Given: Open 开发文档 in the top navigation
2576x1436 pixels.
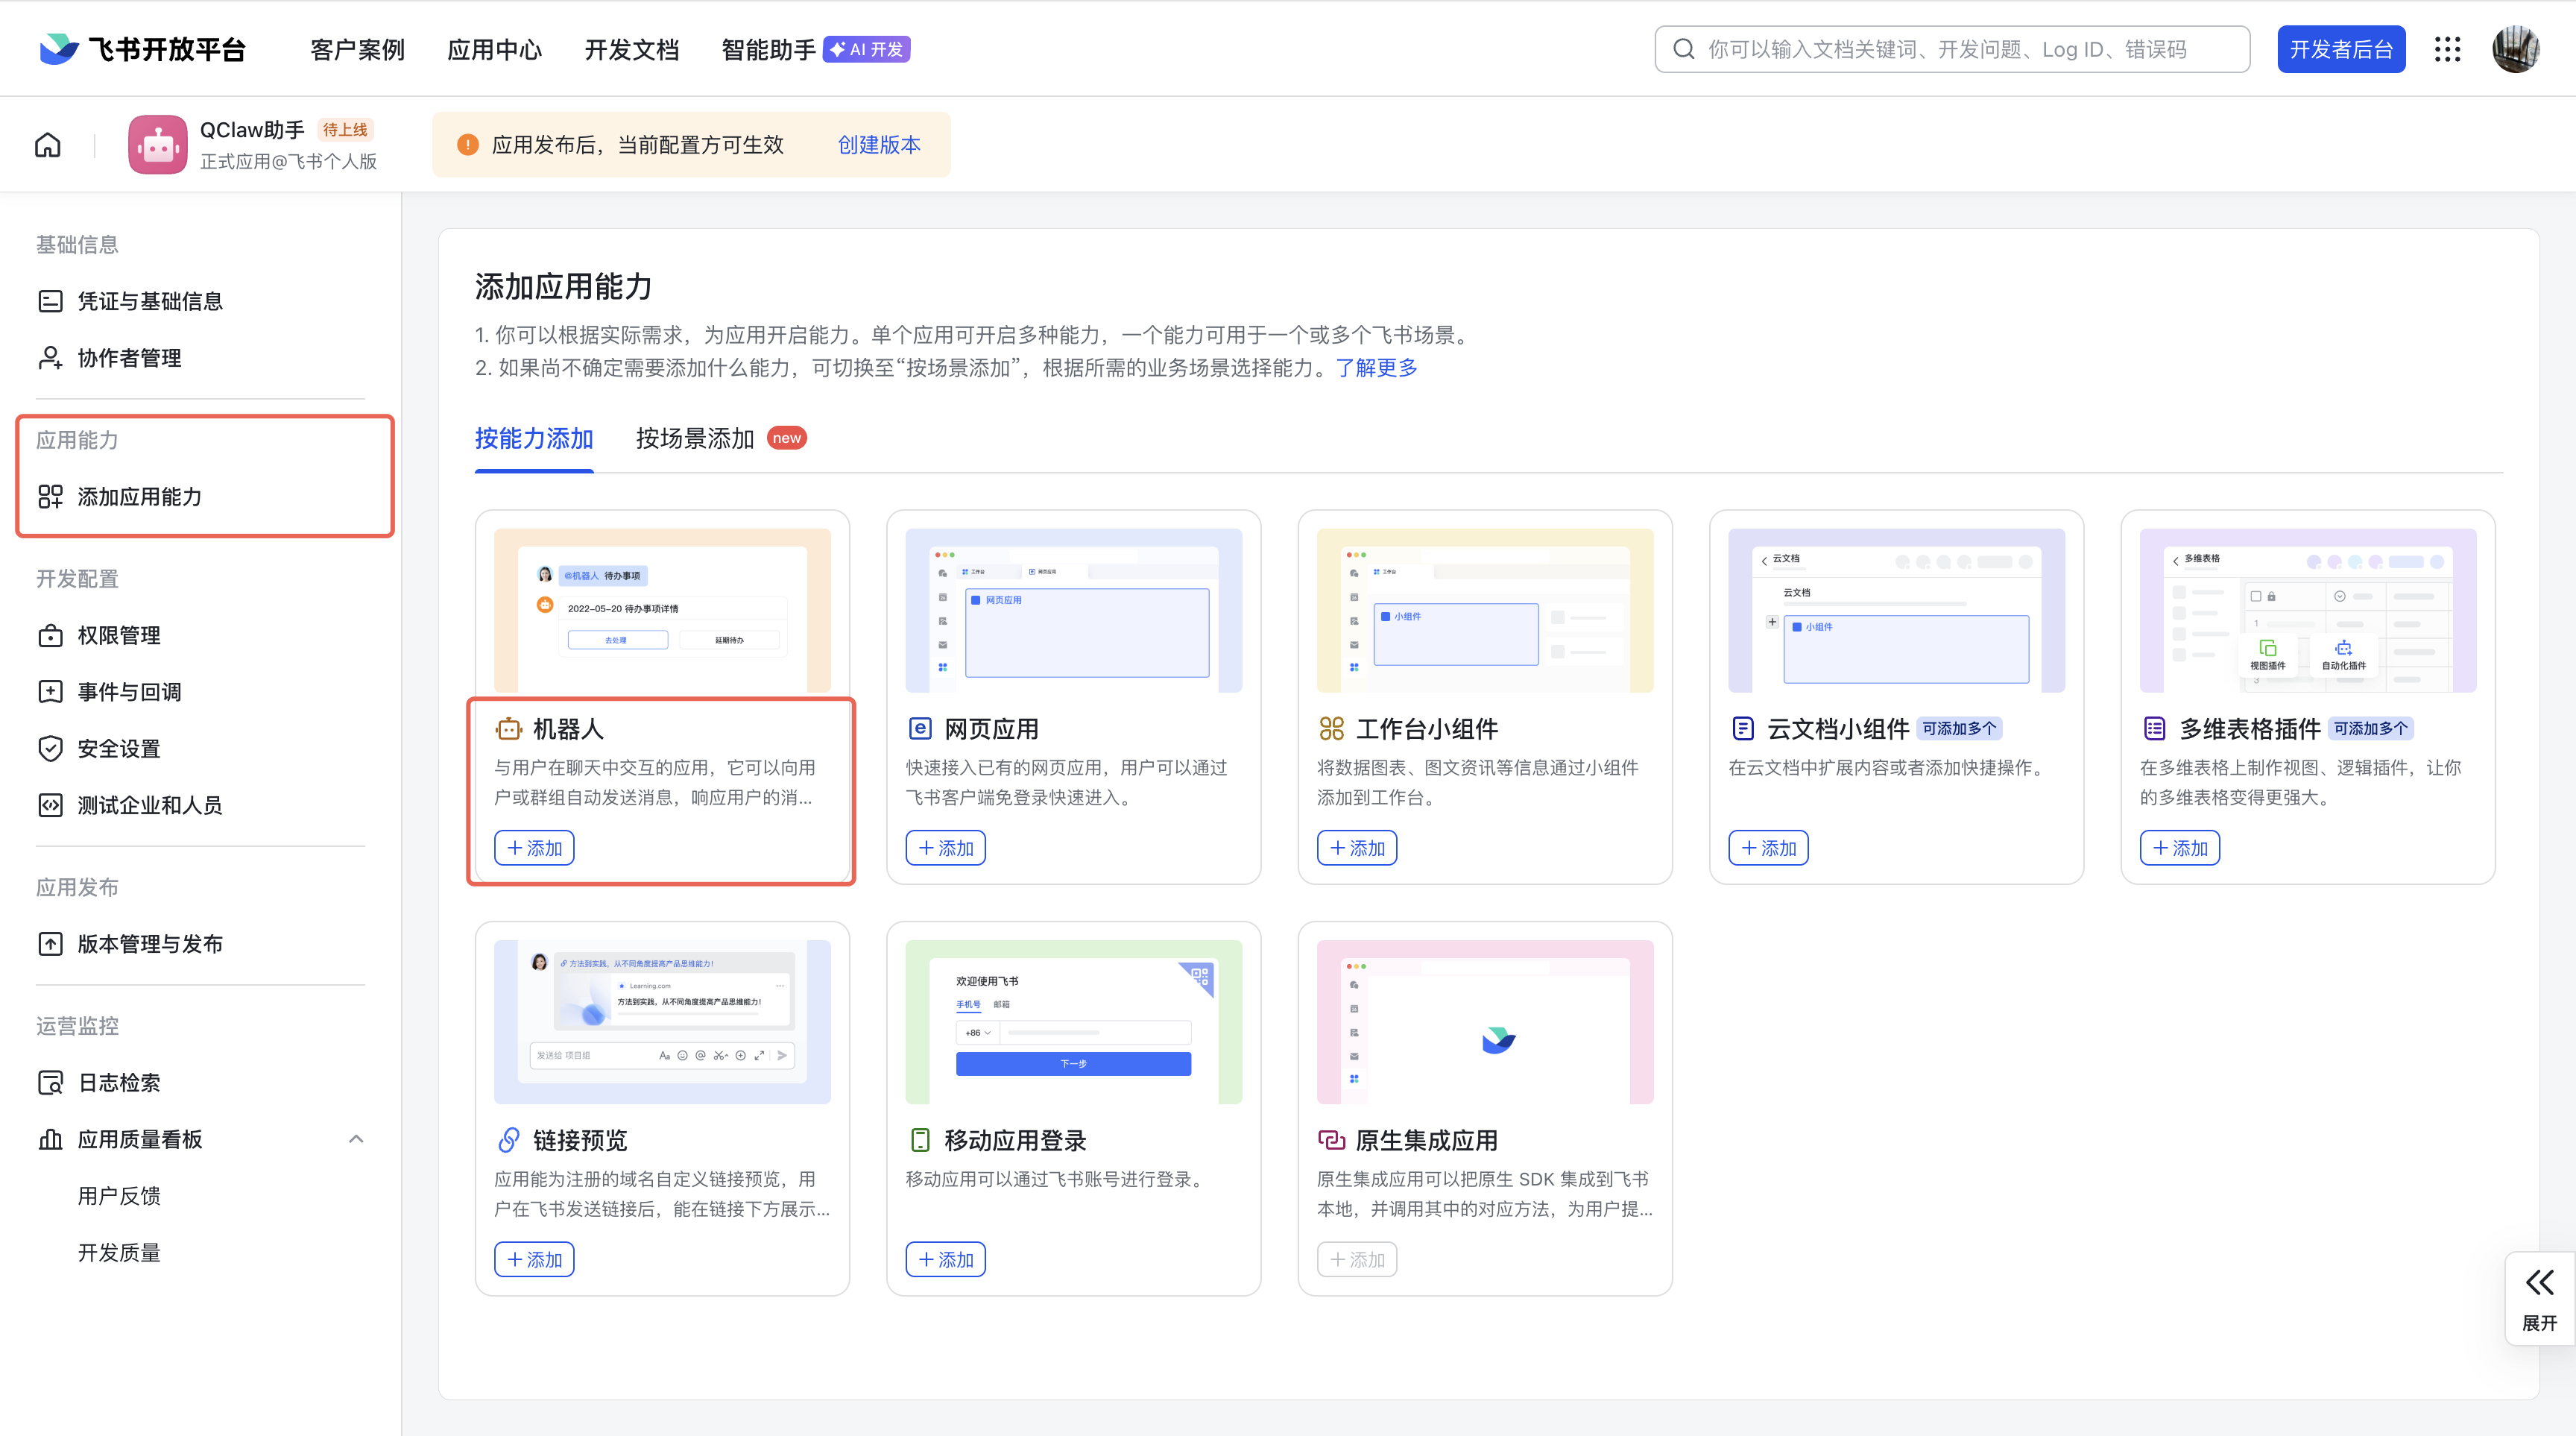Looking at the screenshot, I should (x=631, y=49).
